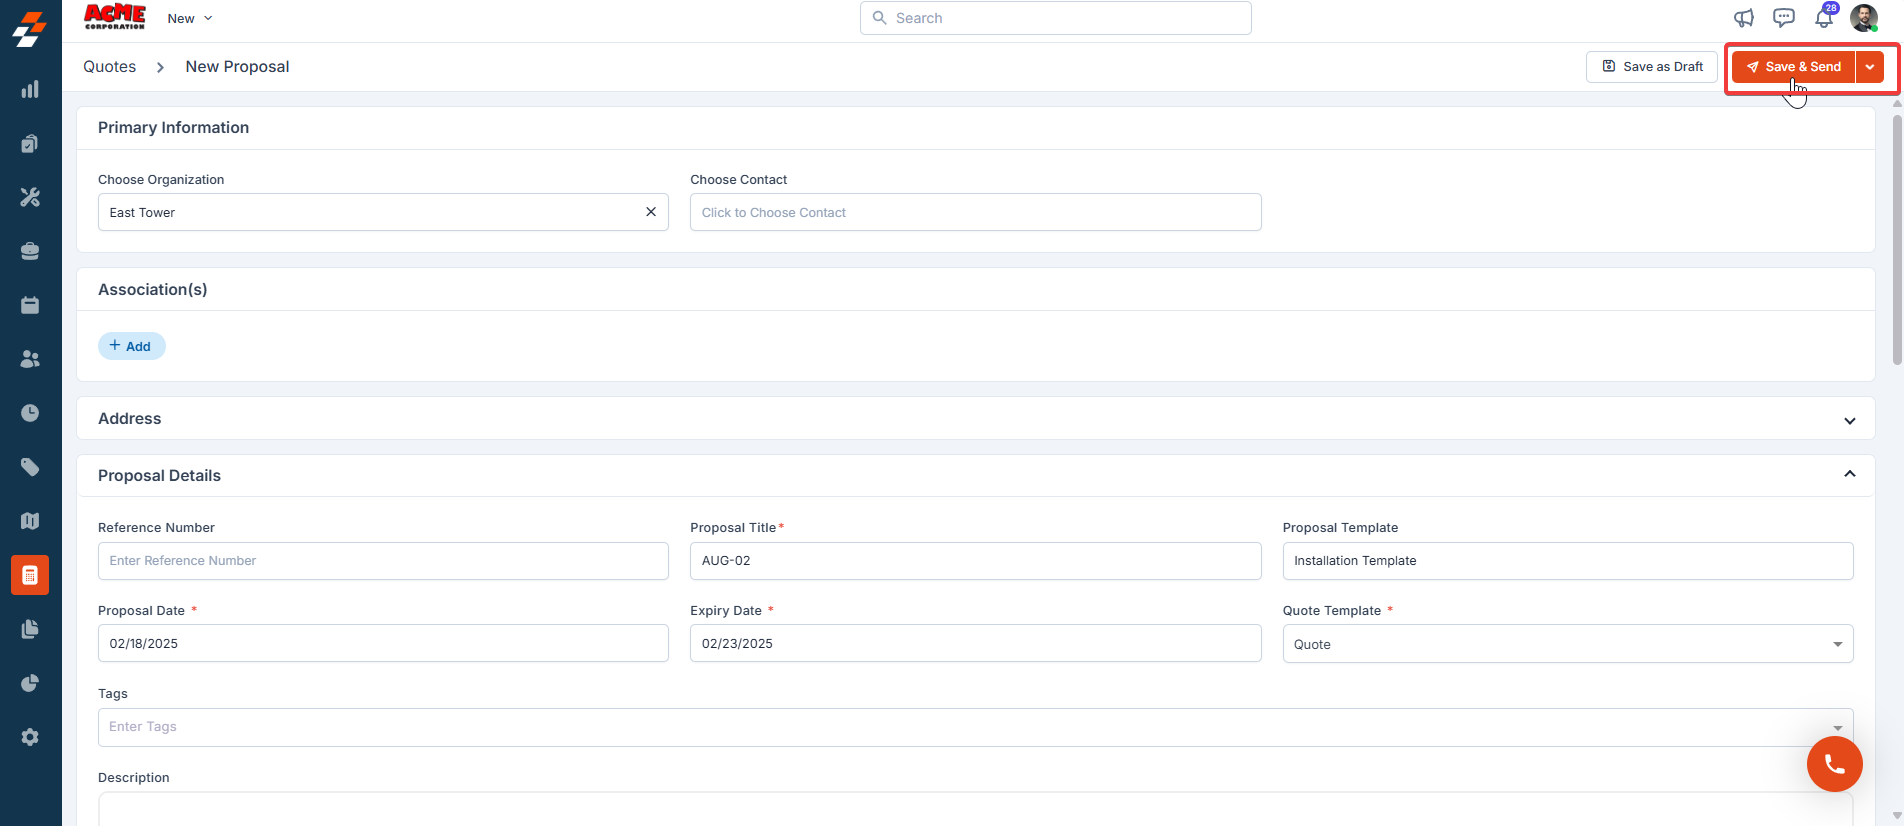Click the Address section heading
The image size is (1904, 826).
[130, 419]
